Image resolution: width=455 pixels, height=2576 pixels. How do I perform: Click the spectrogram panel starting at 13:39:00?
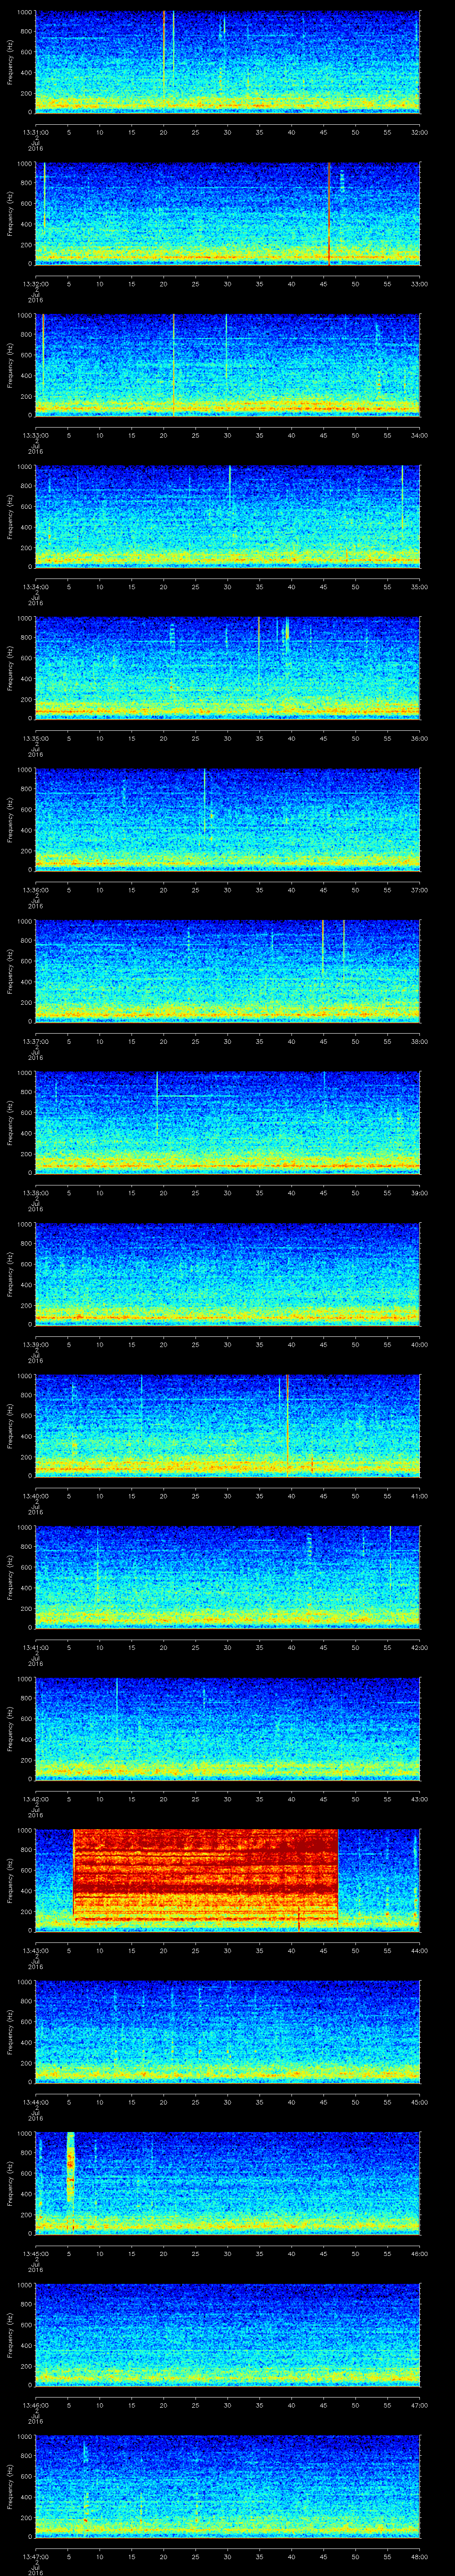[x=227, y=1273]
